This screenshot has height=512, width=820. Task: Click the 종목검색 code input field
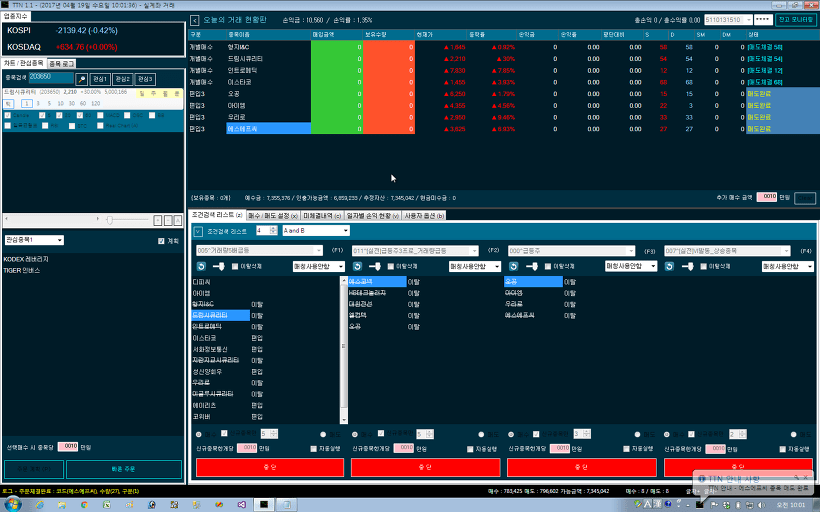51,77
